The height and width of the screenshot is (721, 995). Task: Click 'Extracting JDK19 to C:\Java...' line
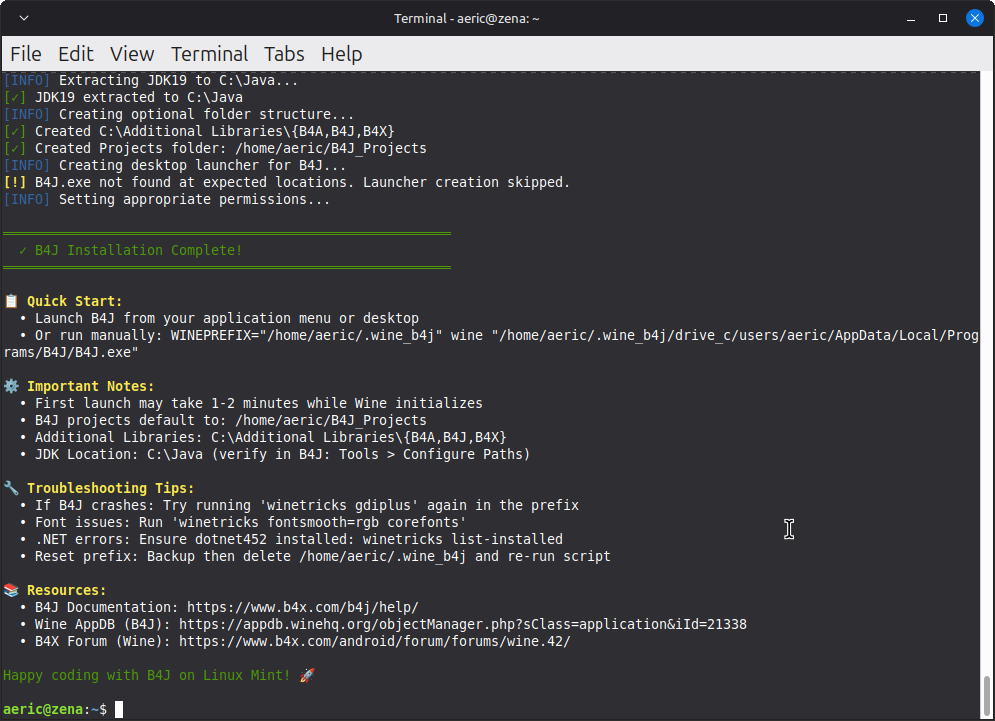point(151,80)
